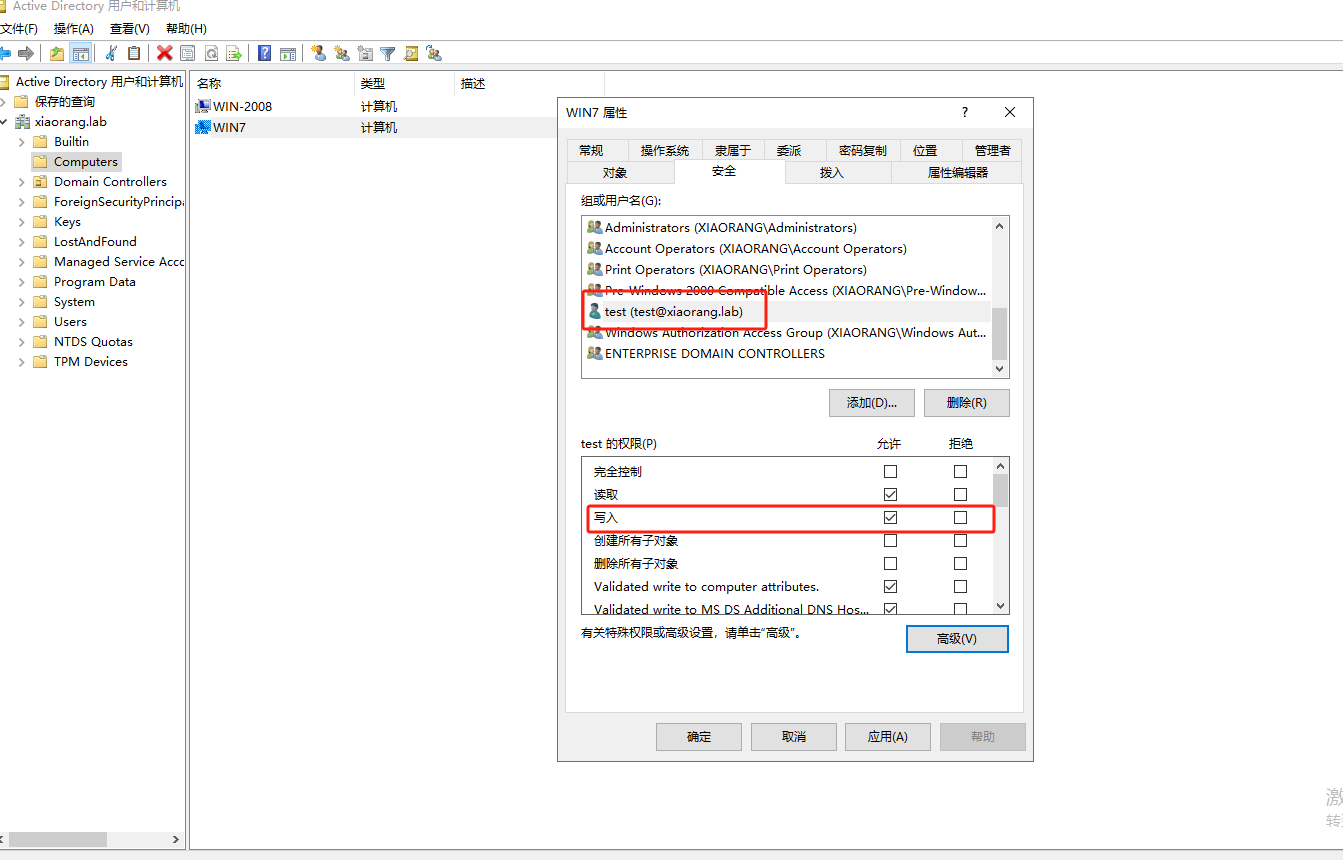The width and height of the screenshot is (1343, 860).
Task: Click the question mark in the WIN7 dialog title bar
Action: point(965,112)
